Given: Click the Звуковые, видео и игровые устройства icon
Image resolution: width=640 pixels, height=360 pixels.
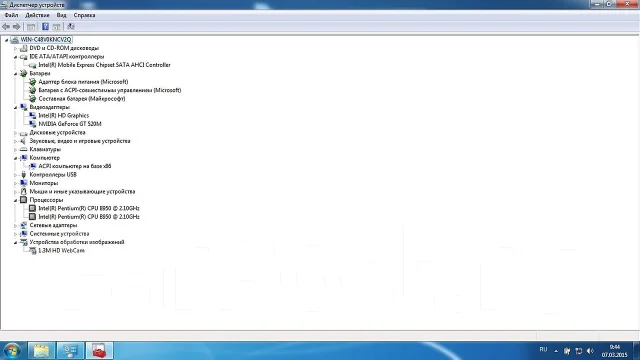Looking at the screenshot, I should coord(24,141).
